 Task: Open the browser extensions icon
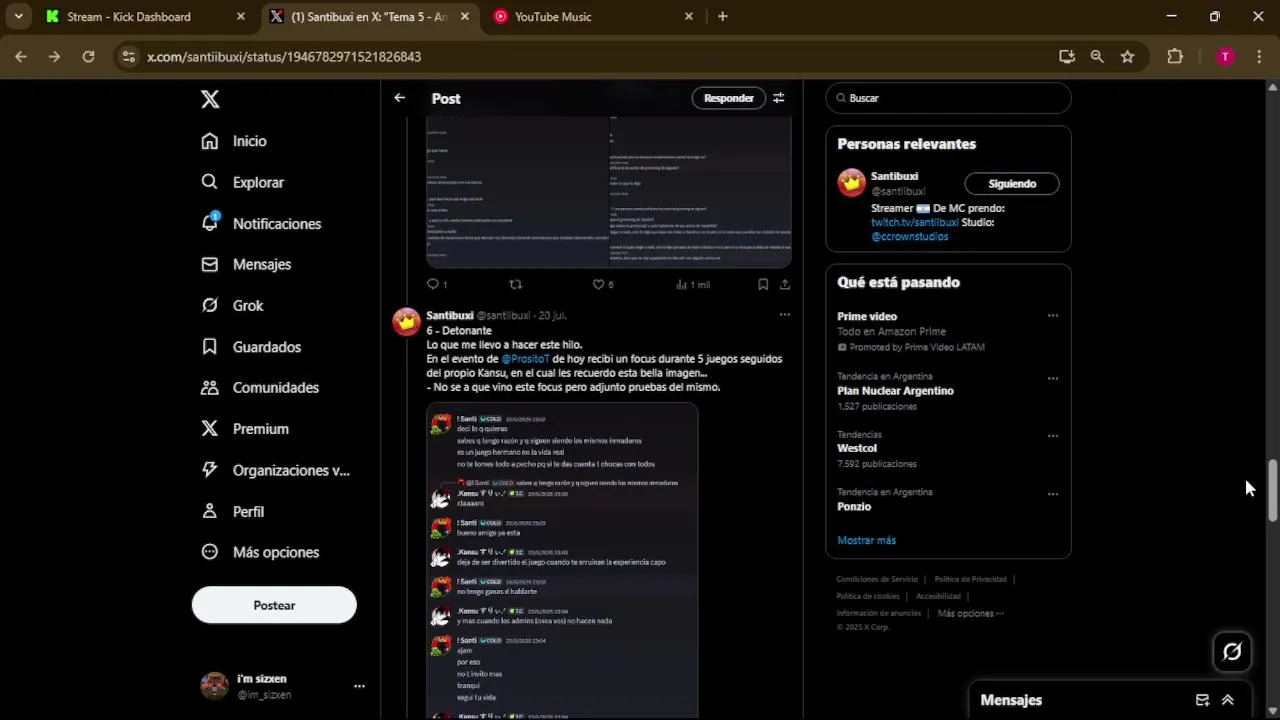pos(1175,57)
